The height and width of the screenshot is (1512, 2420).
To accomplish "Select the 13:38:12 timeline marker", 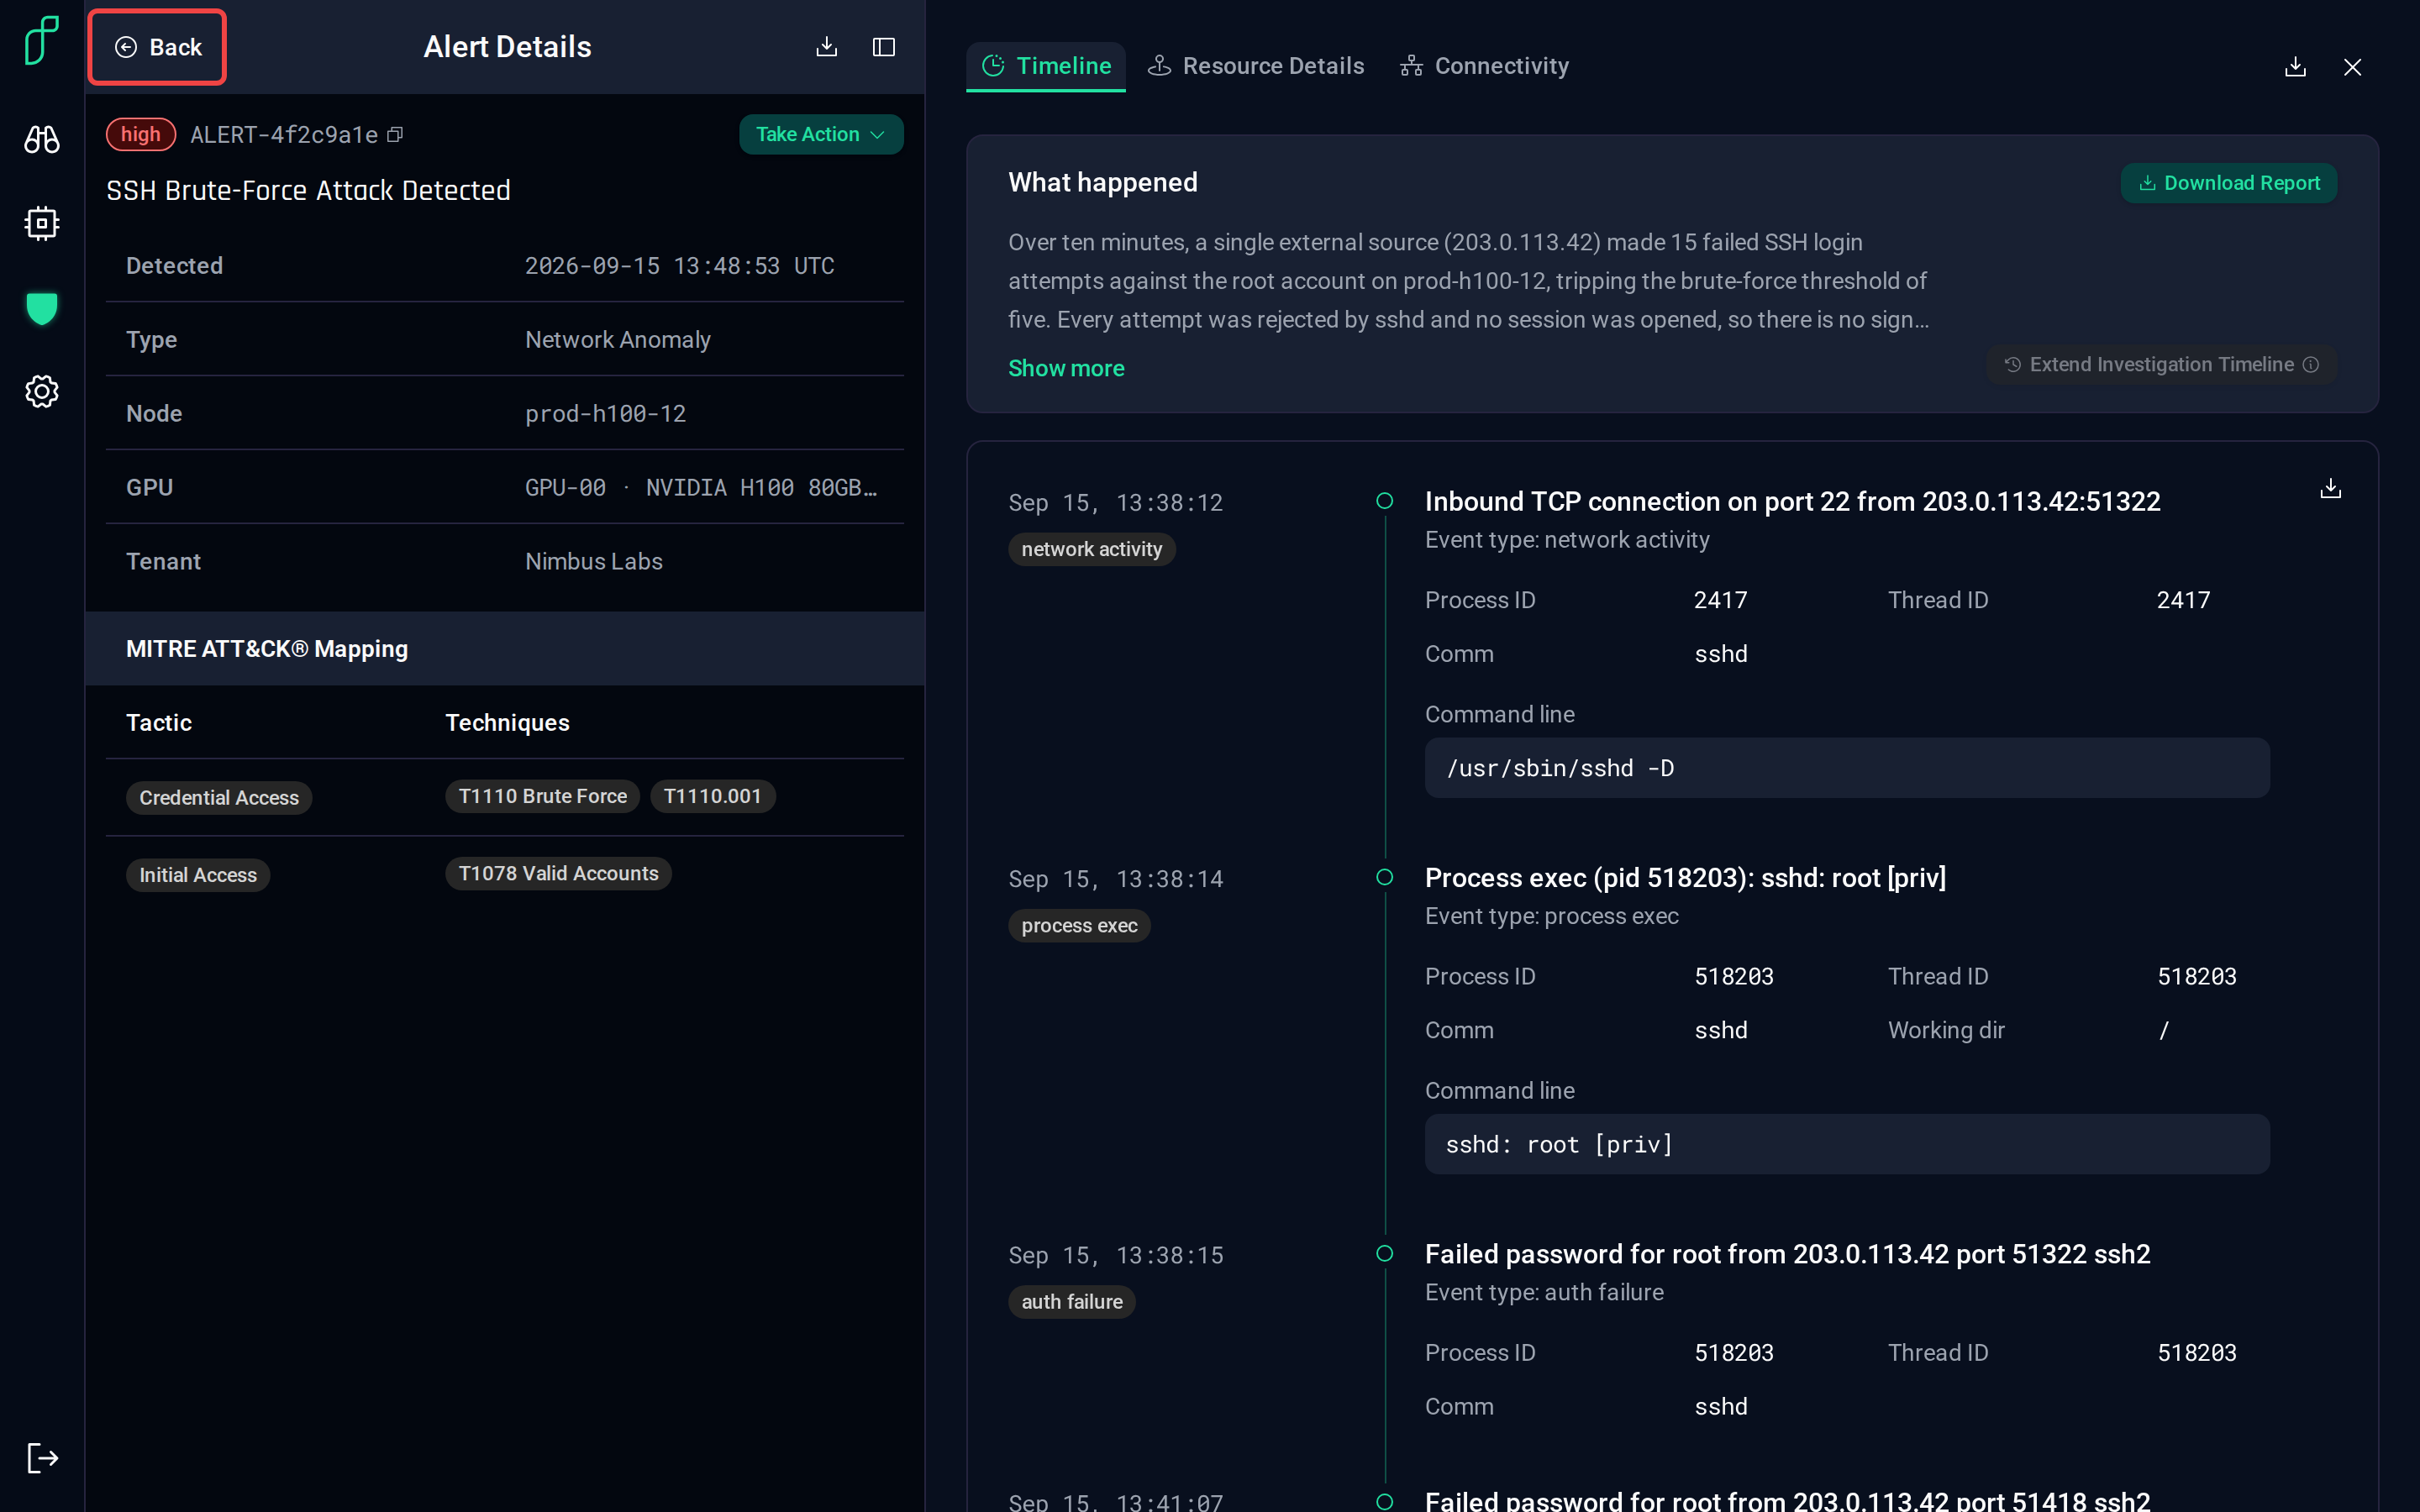I will 1385,501.
